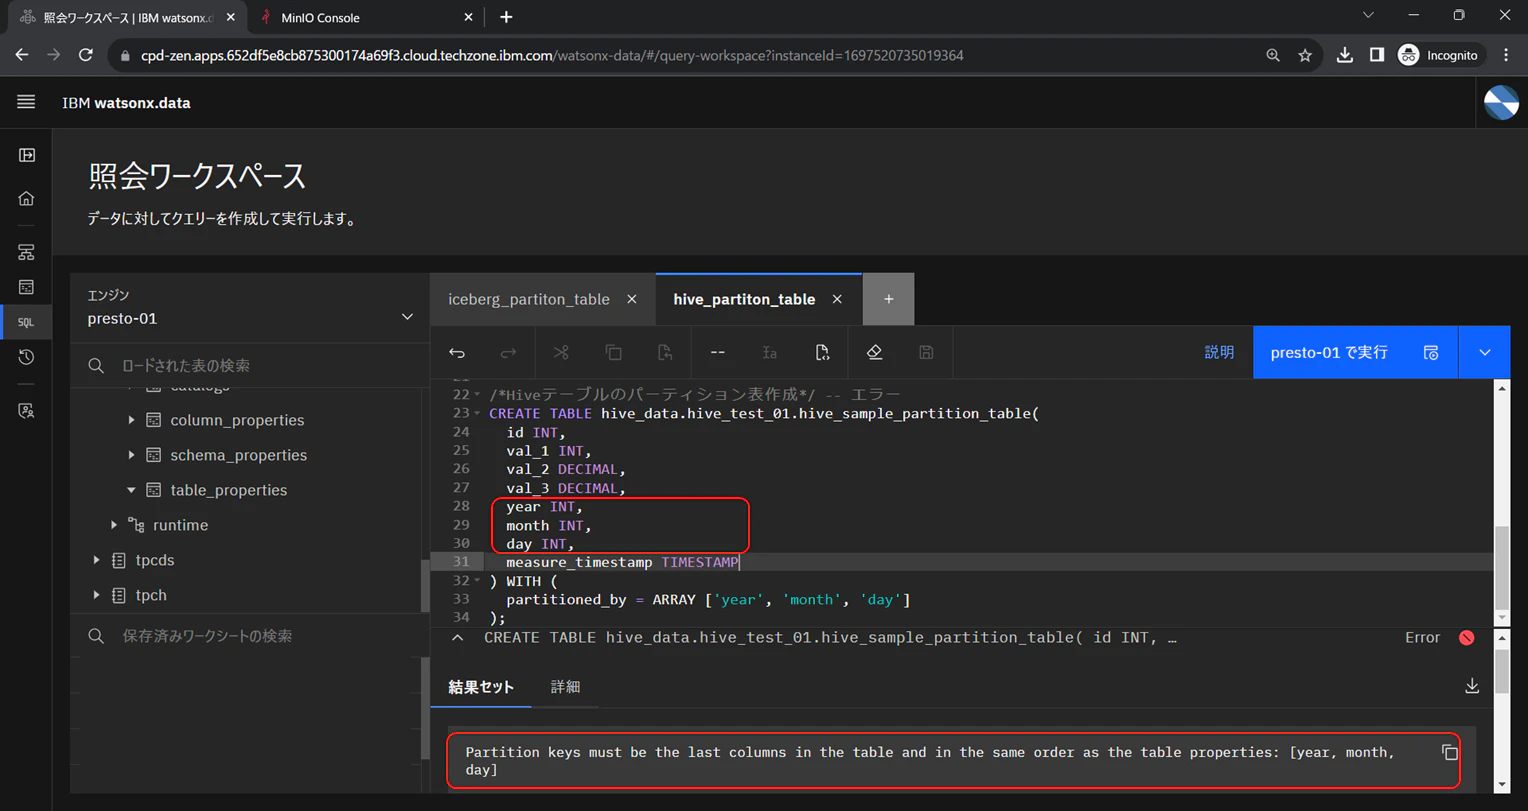1528x811 pixels.
Task: Click the measure_timestamp line in the editor
Action: tap(622, 562)
